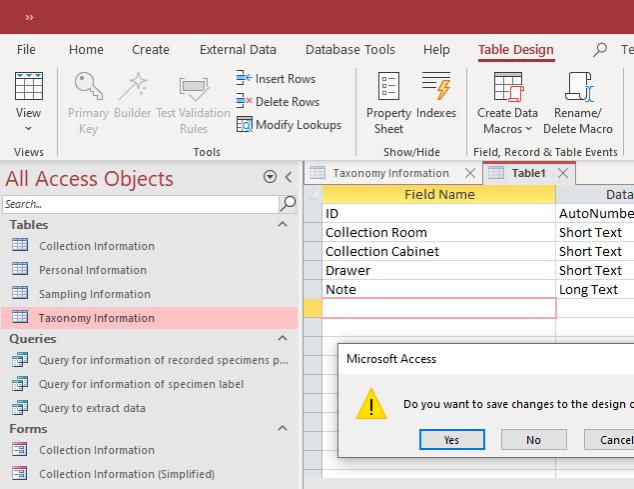Open navigation pane options dropdown circle
The image size is (634, 489).
270,177
